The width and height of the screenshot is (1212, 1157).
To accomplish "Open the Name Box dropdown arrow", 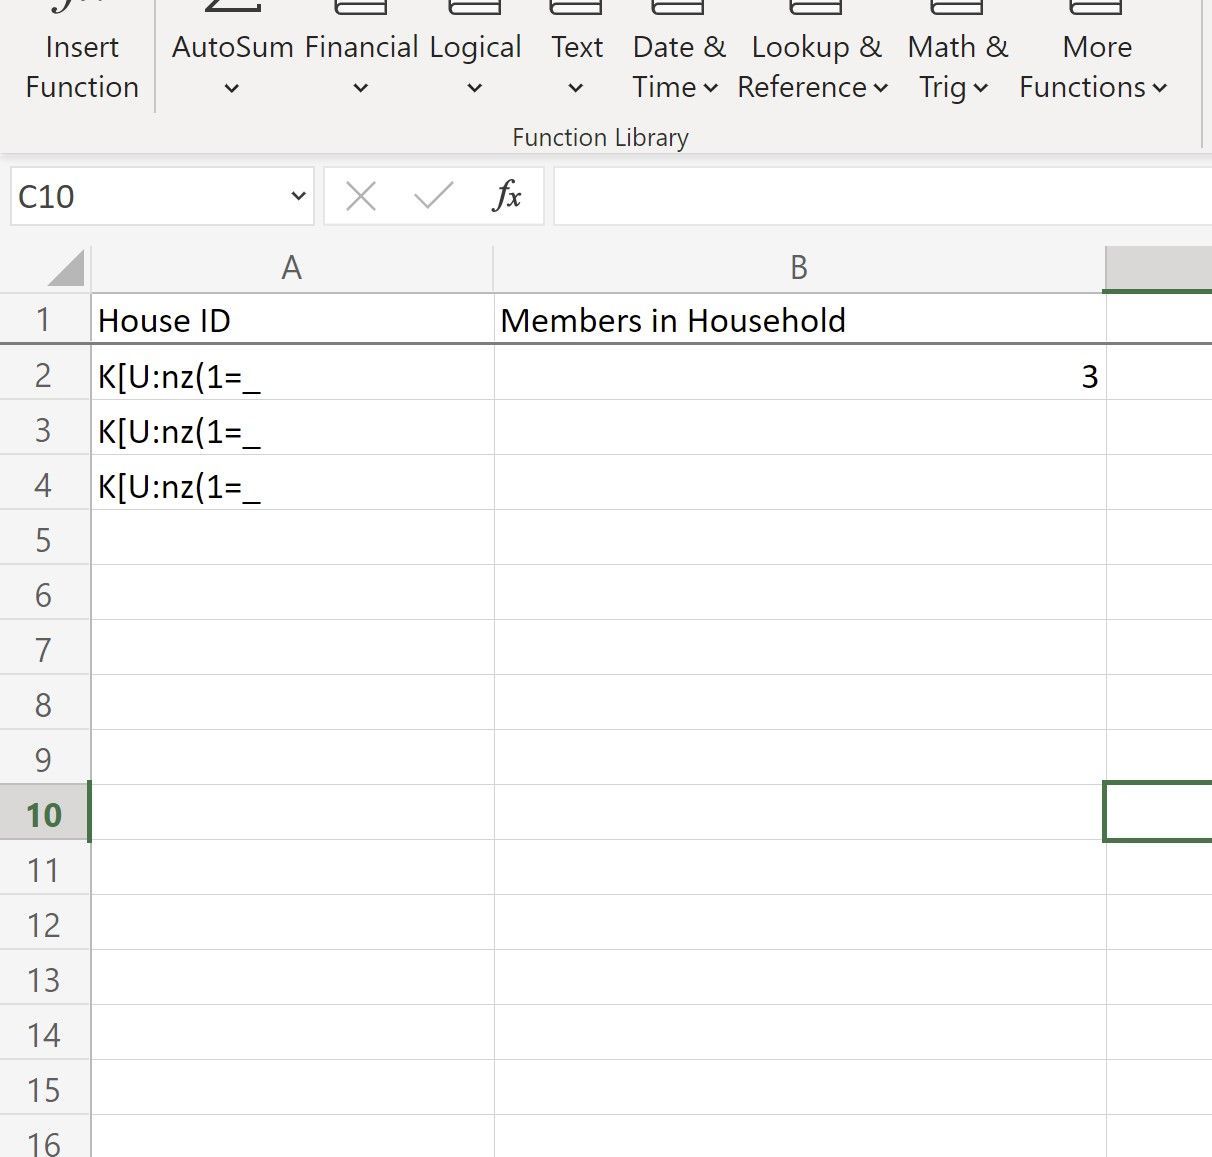I will [297, 196].
